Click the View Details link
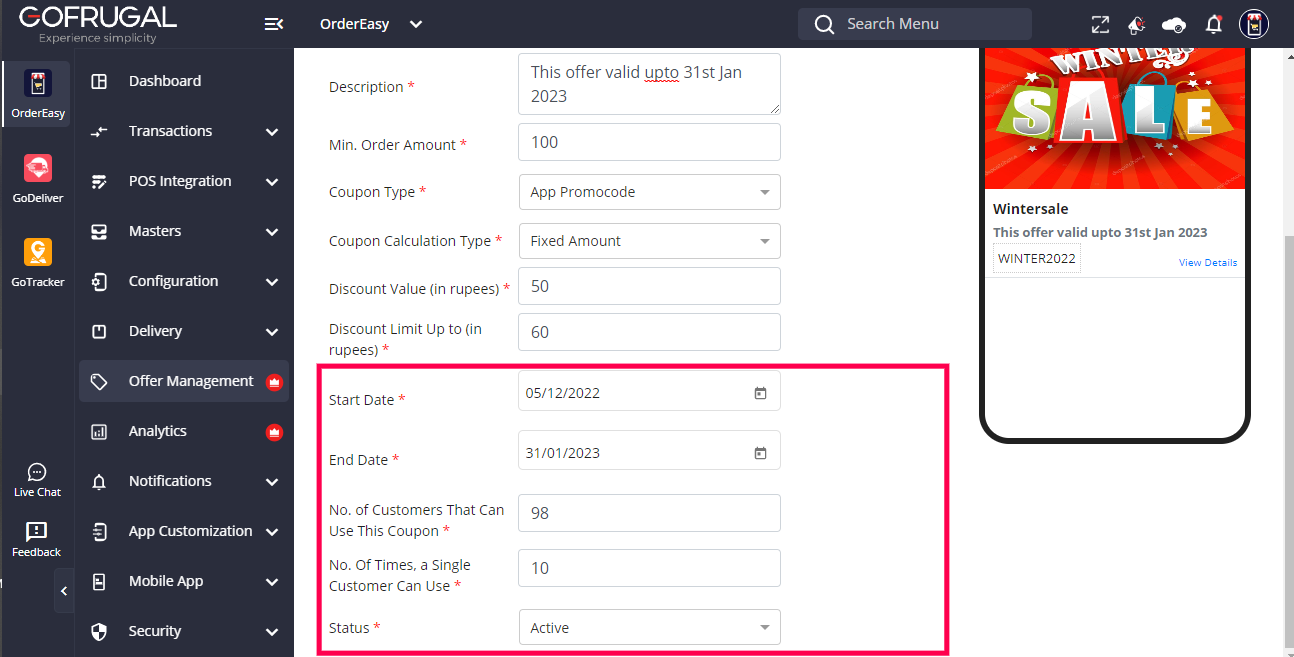 [x=1207, y=263]
